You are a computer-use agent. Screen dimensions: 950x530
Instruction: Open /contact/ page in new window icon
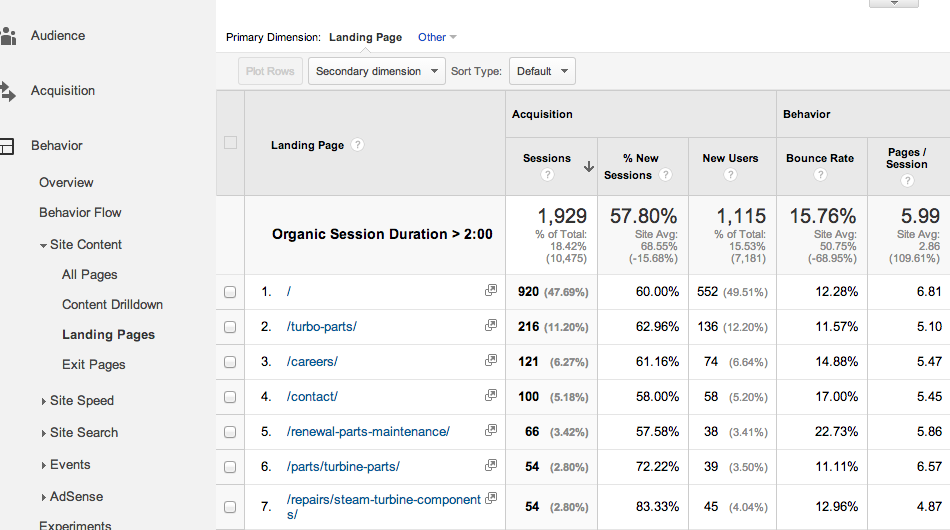coord(491,395)
